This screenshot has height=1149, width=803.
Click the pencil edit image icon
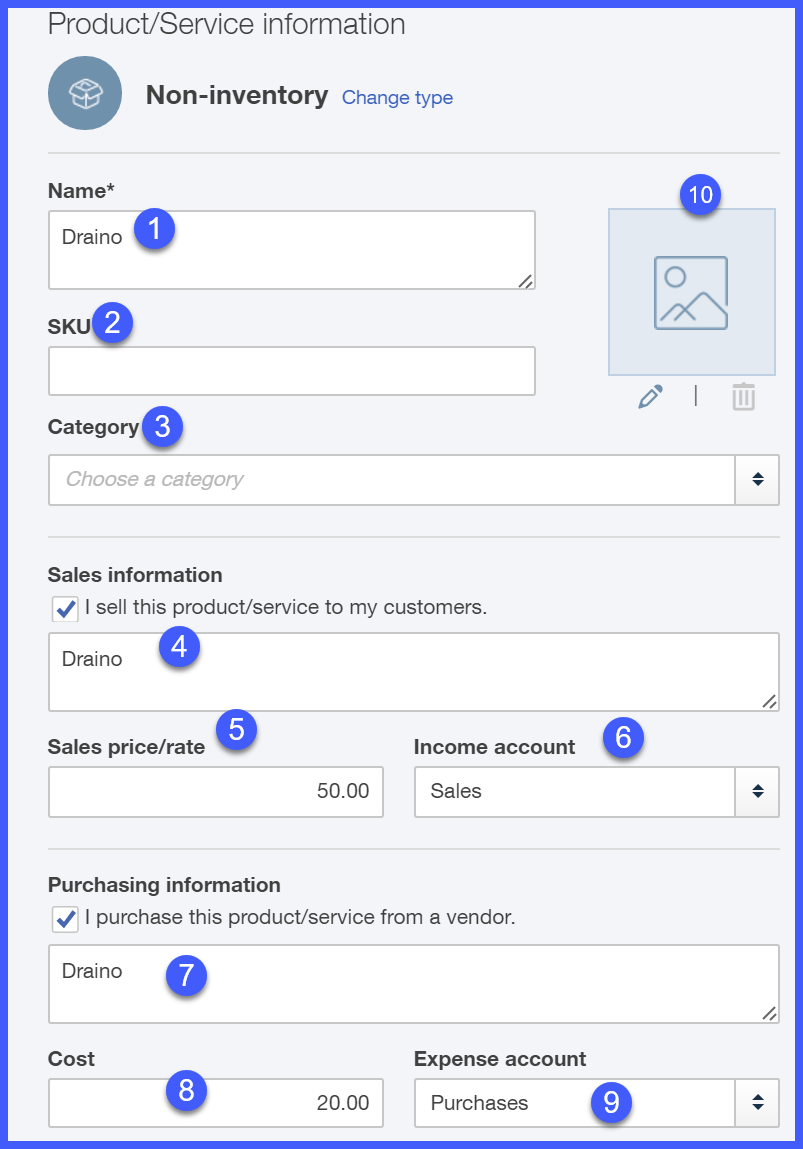(x=651, y=396)
